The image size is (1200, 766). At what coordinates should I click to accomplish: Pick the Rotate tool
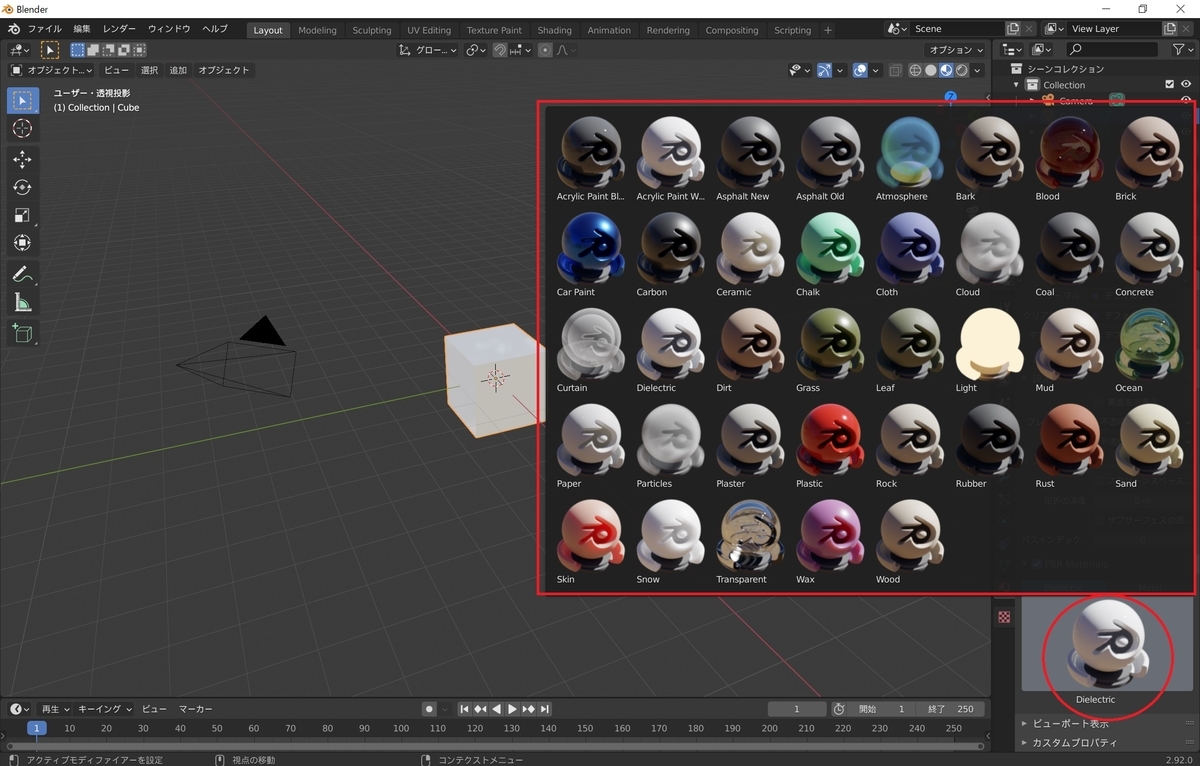point(22,187)
